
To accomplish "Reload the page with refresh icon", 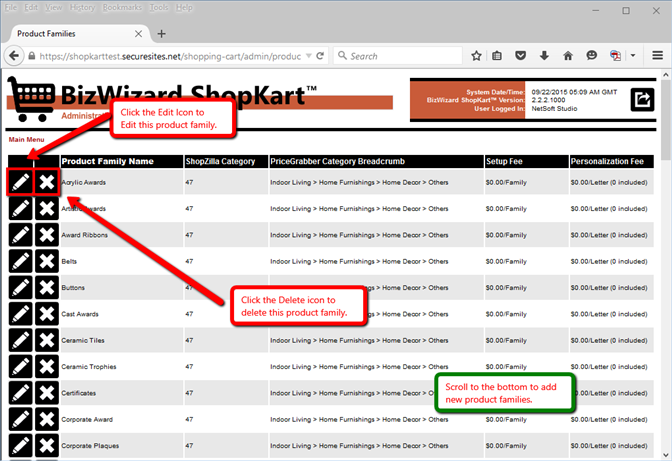I will click(320, 56).
